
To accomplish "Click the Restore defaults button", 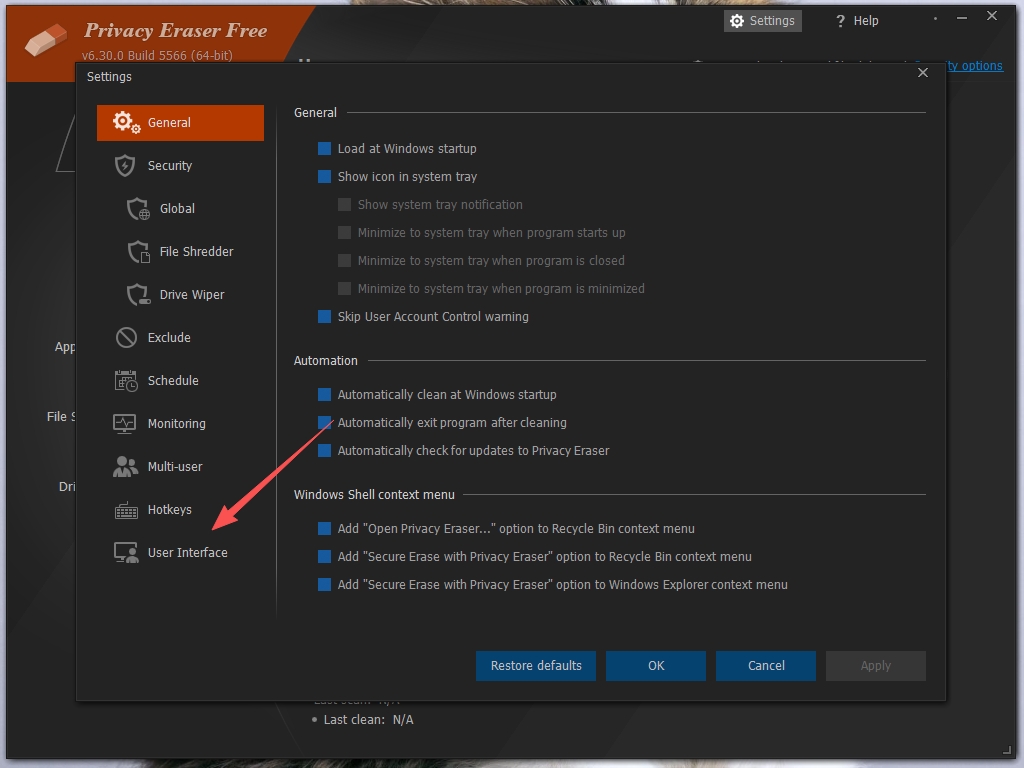I will pyautogui.click(x=536, y=665).
